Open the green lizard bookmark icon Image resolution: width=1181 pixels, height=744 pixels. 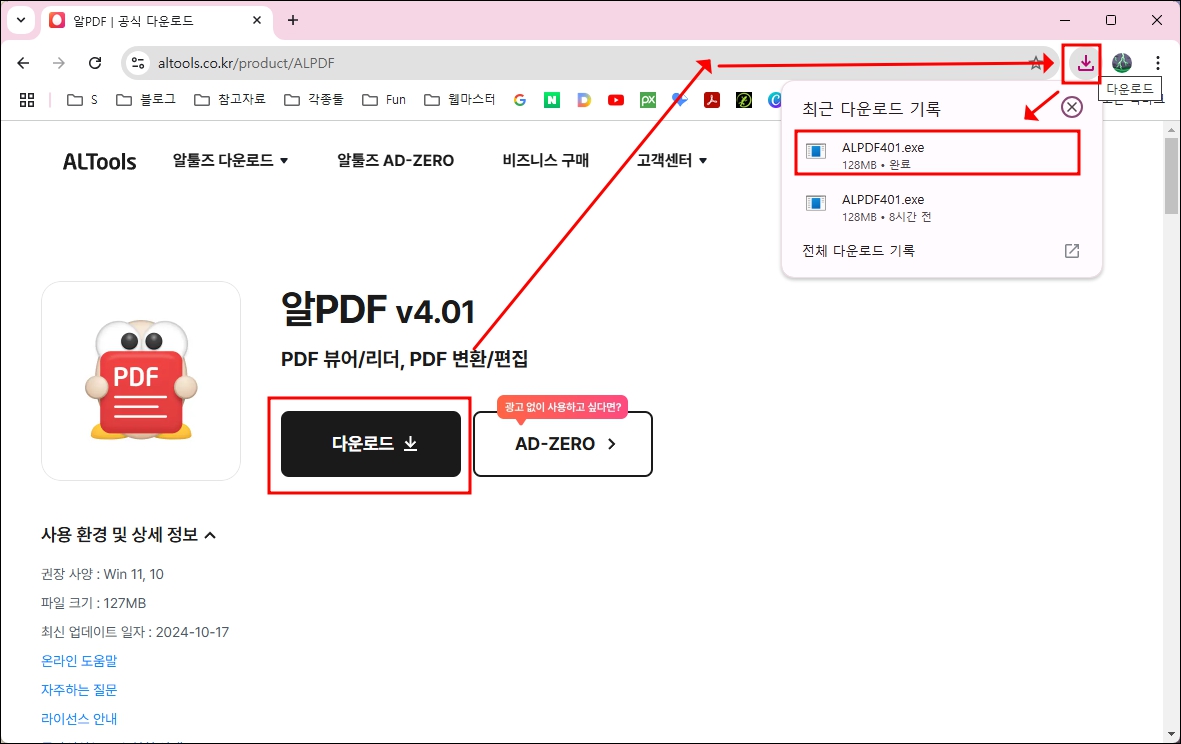[744, 99]
